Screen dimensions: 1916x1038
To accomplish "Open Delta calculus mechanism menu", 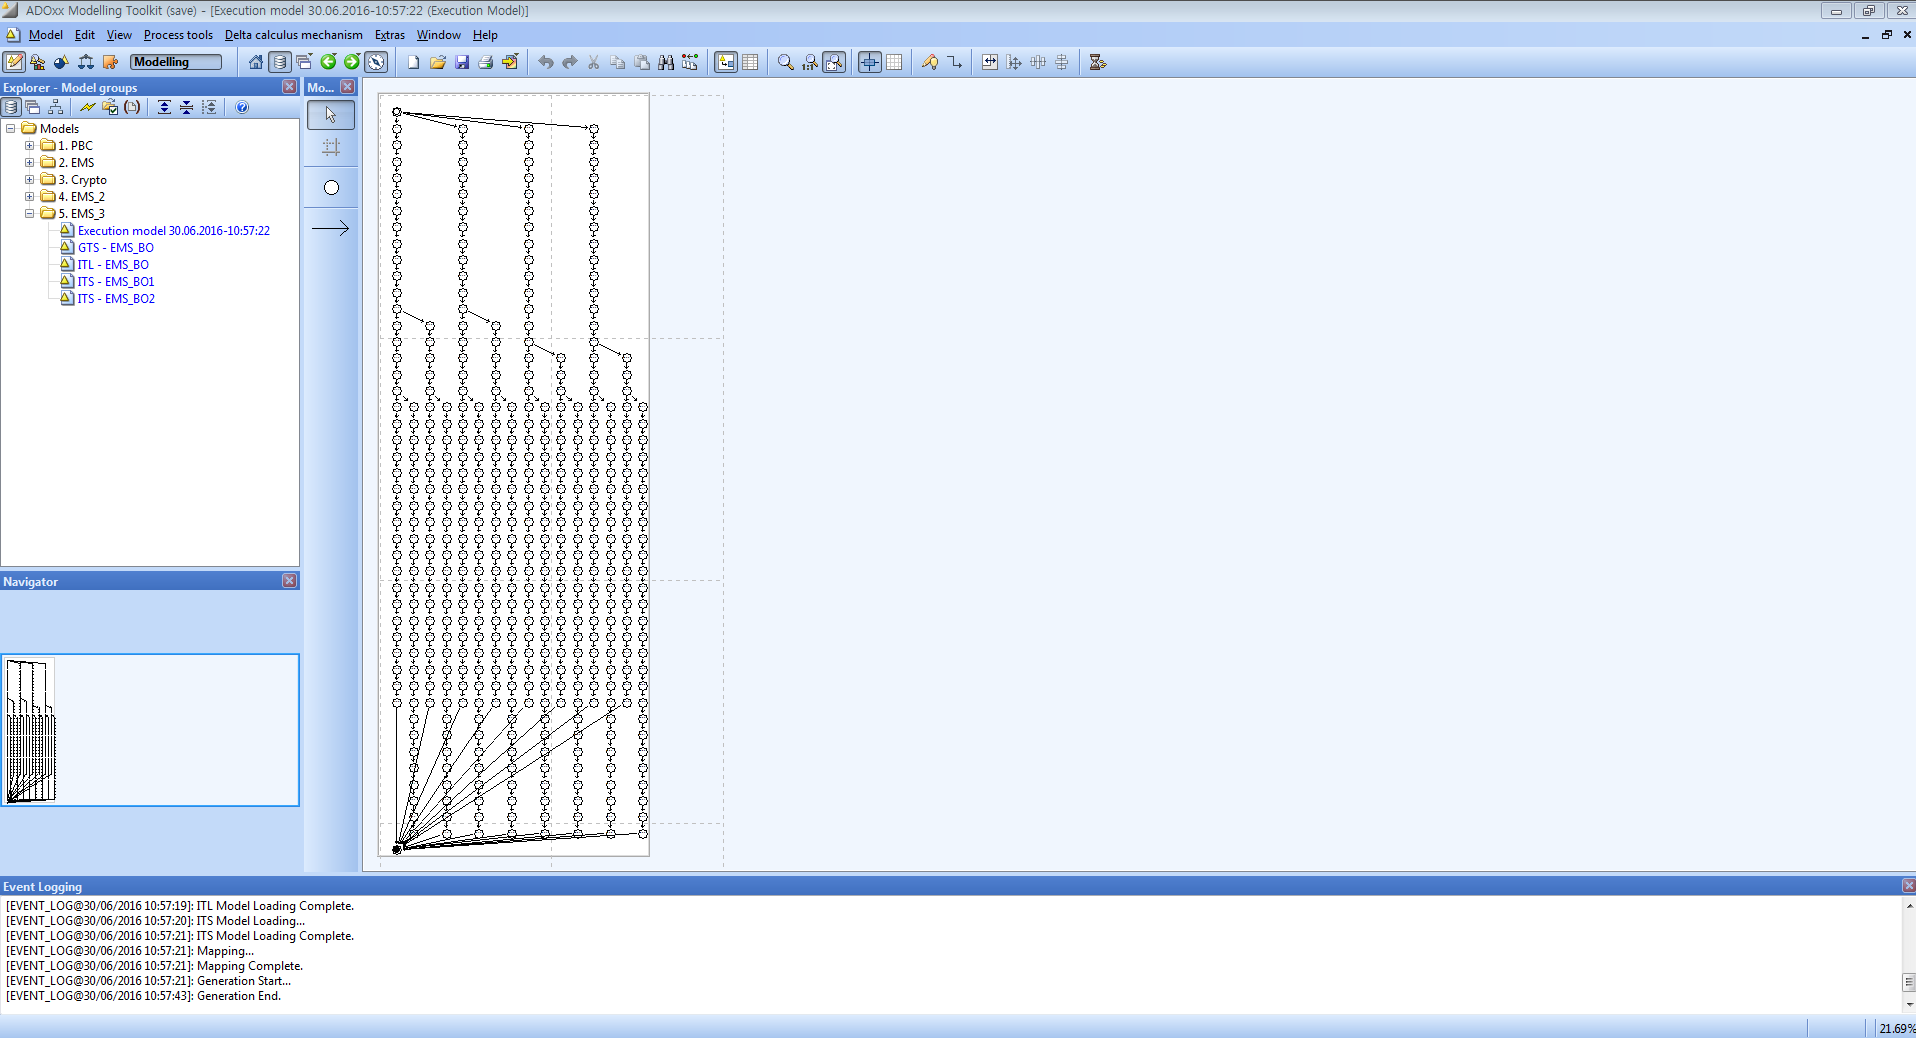I will [x=293, y=35].
